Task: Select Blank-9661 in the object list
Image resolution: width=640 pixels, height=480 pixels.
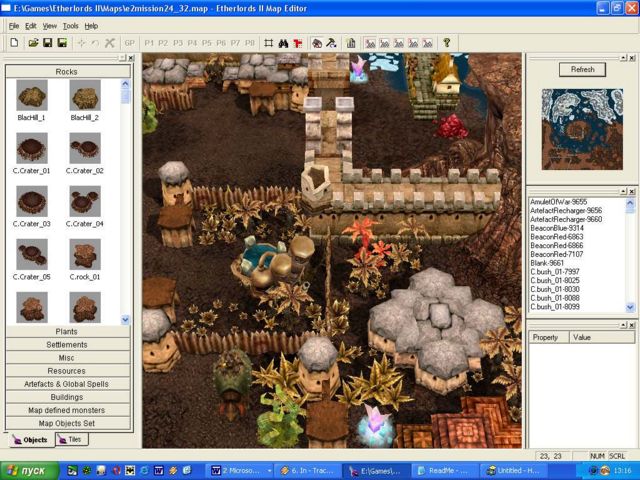Action: (x=547, y=263)
